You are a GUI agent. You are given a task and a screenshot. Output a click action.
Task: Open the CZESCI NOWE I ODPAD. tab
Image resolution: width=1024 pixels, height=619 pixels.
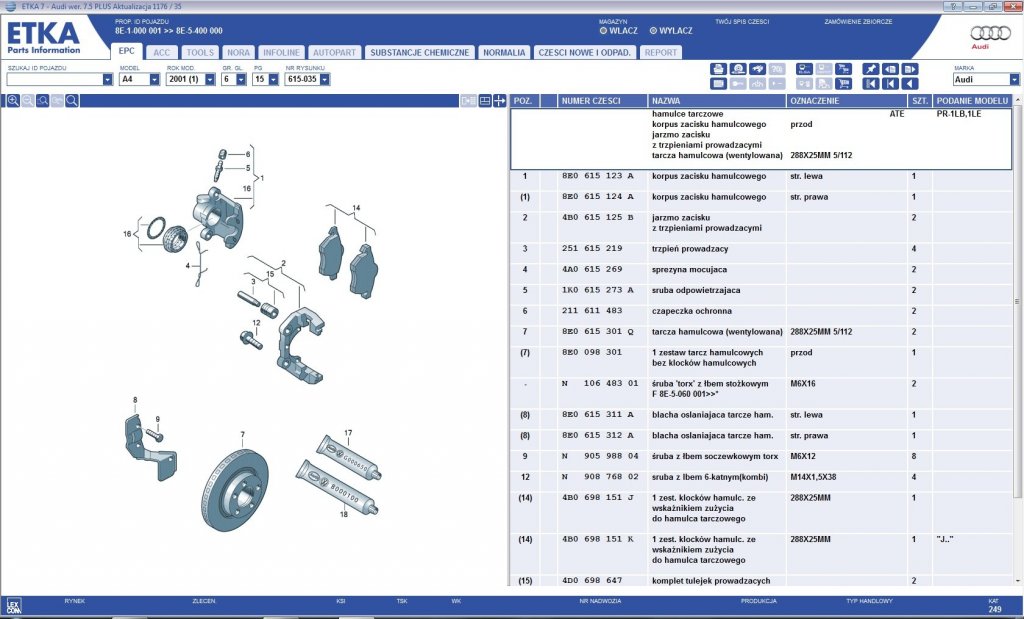(x=584, y=52)
